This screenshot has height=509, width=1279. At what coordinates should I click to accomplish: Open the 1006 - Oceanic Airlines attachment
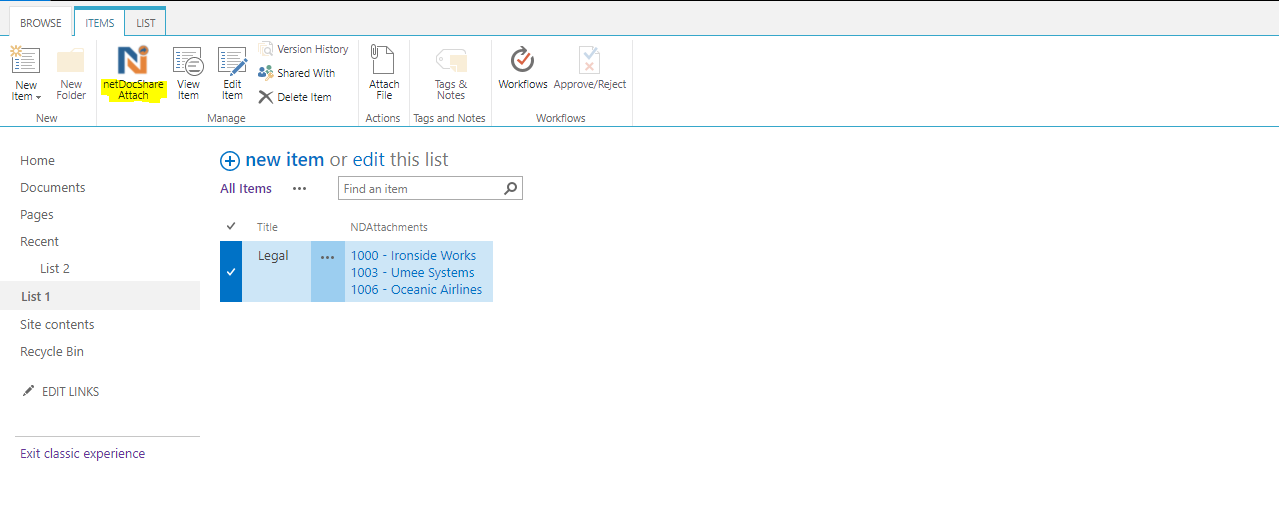(416, 290)
